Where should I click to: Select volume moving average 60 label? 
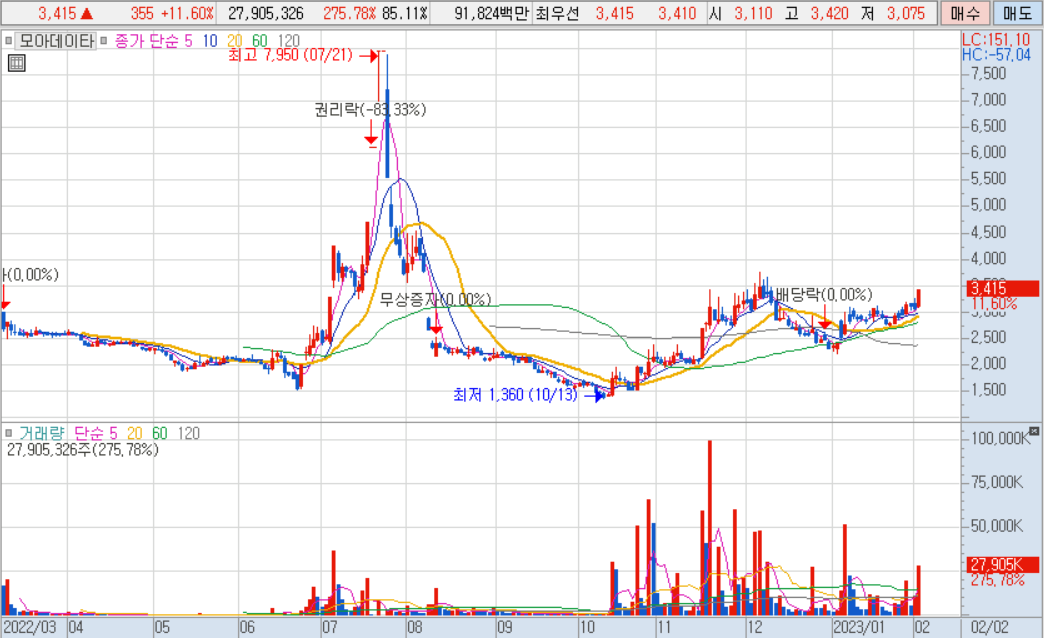point(160,434)
